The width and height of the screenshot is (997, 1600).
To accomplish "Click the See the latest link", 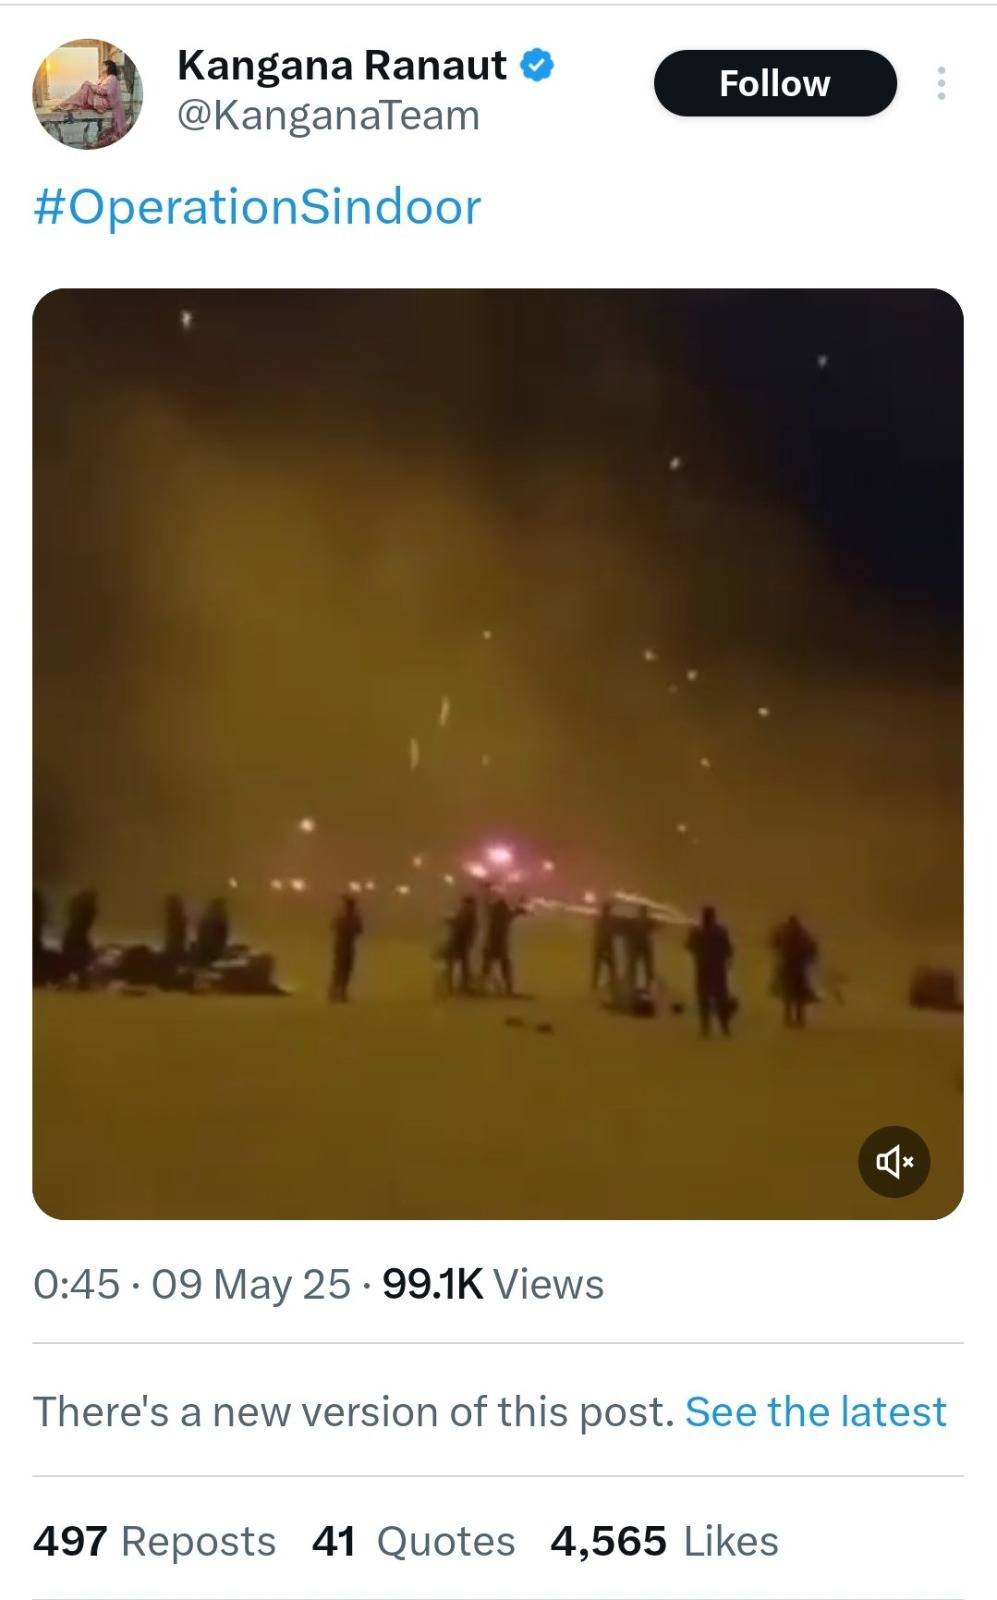I will [x=815, y=1411].
